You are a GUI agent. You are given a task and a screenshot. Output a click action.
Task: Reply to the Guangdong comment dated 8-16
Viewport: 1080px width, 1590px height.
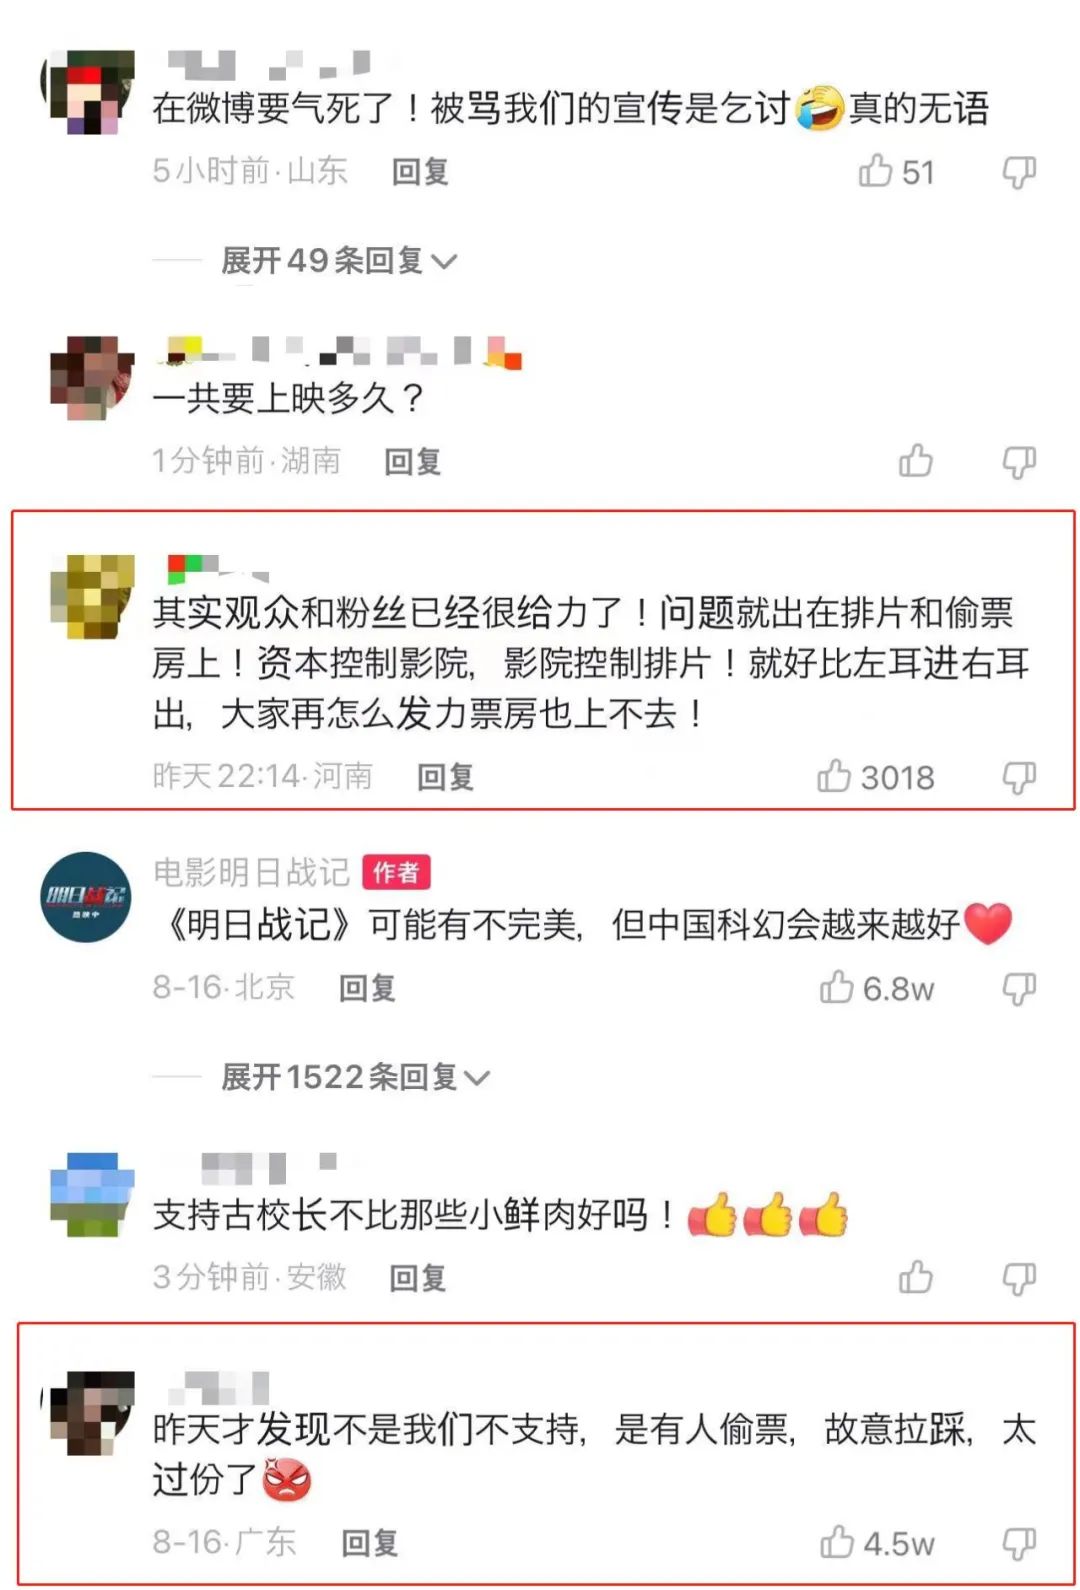(370, 1543)
